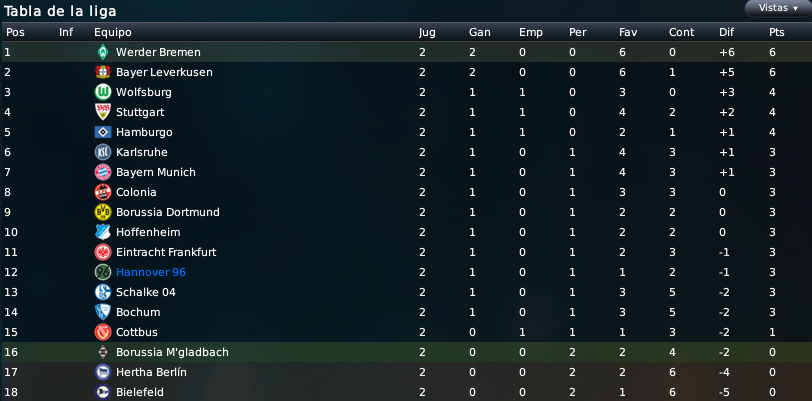This screenshot has width=812, height=401.
Task: Click the Bielefeld team name
Action: pyautogui.click(x=140, y=392)
